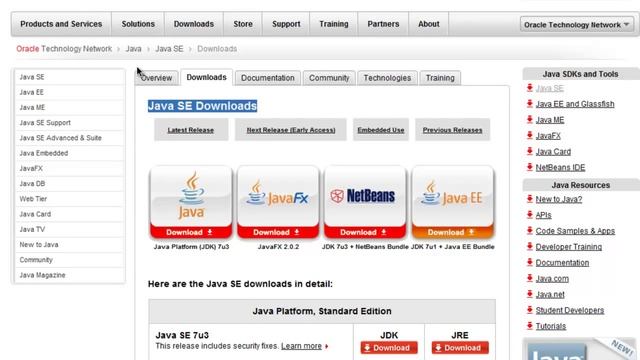Select the Downloads page tab
Viewport: 640px width, 360px height.
pos(207,77)
